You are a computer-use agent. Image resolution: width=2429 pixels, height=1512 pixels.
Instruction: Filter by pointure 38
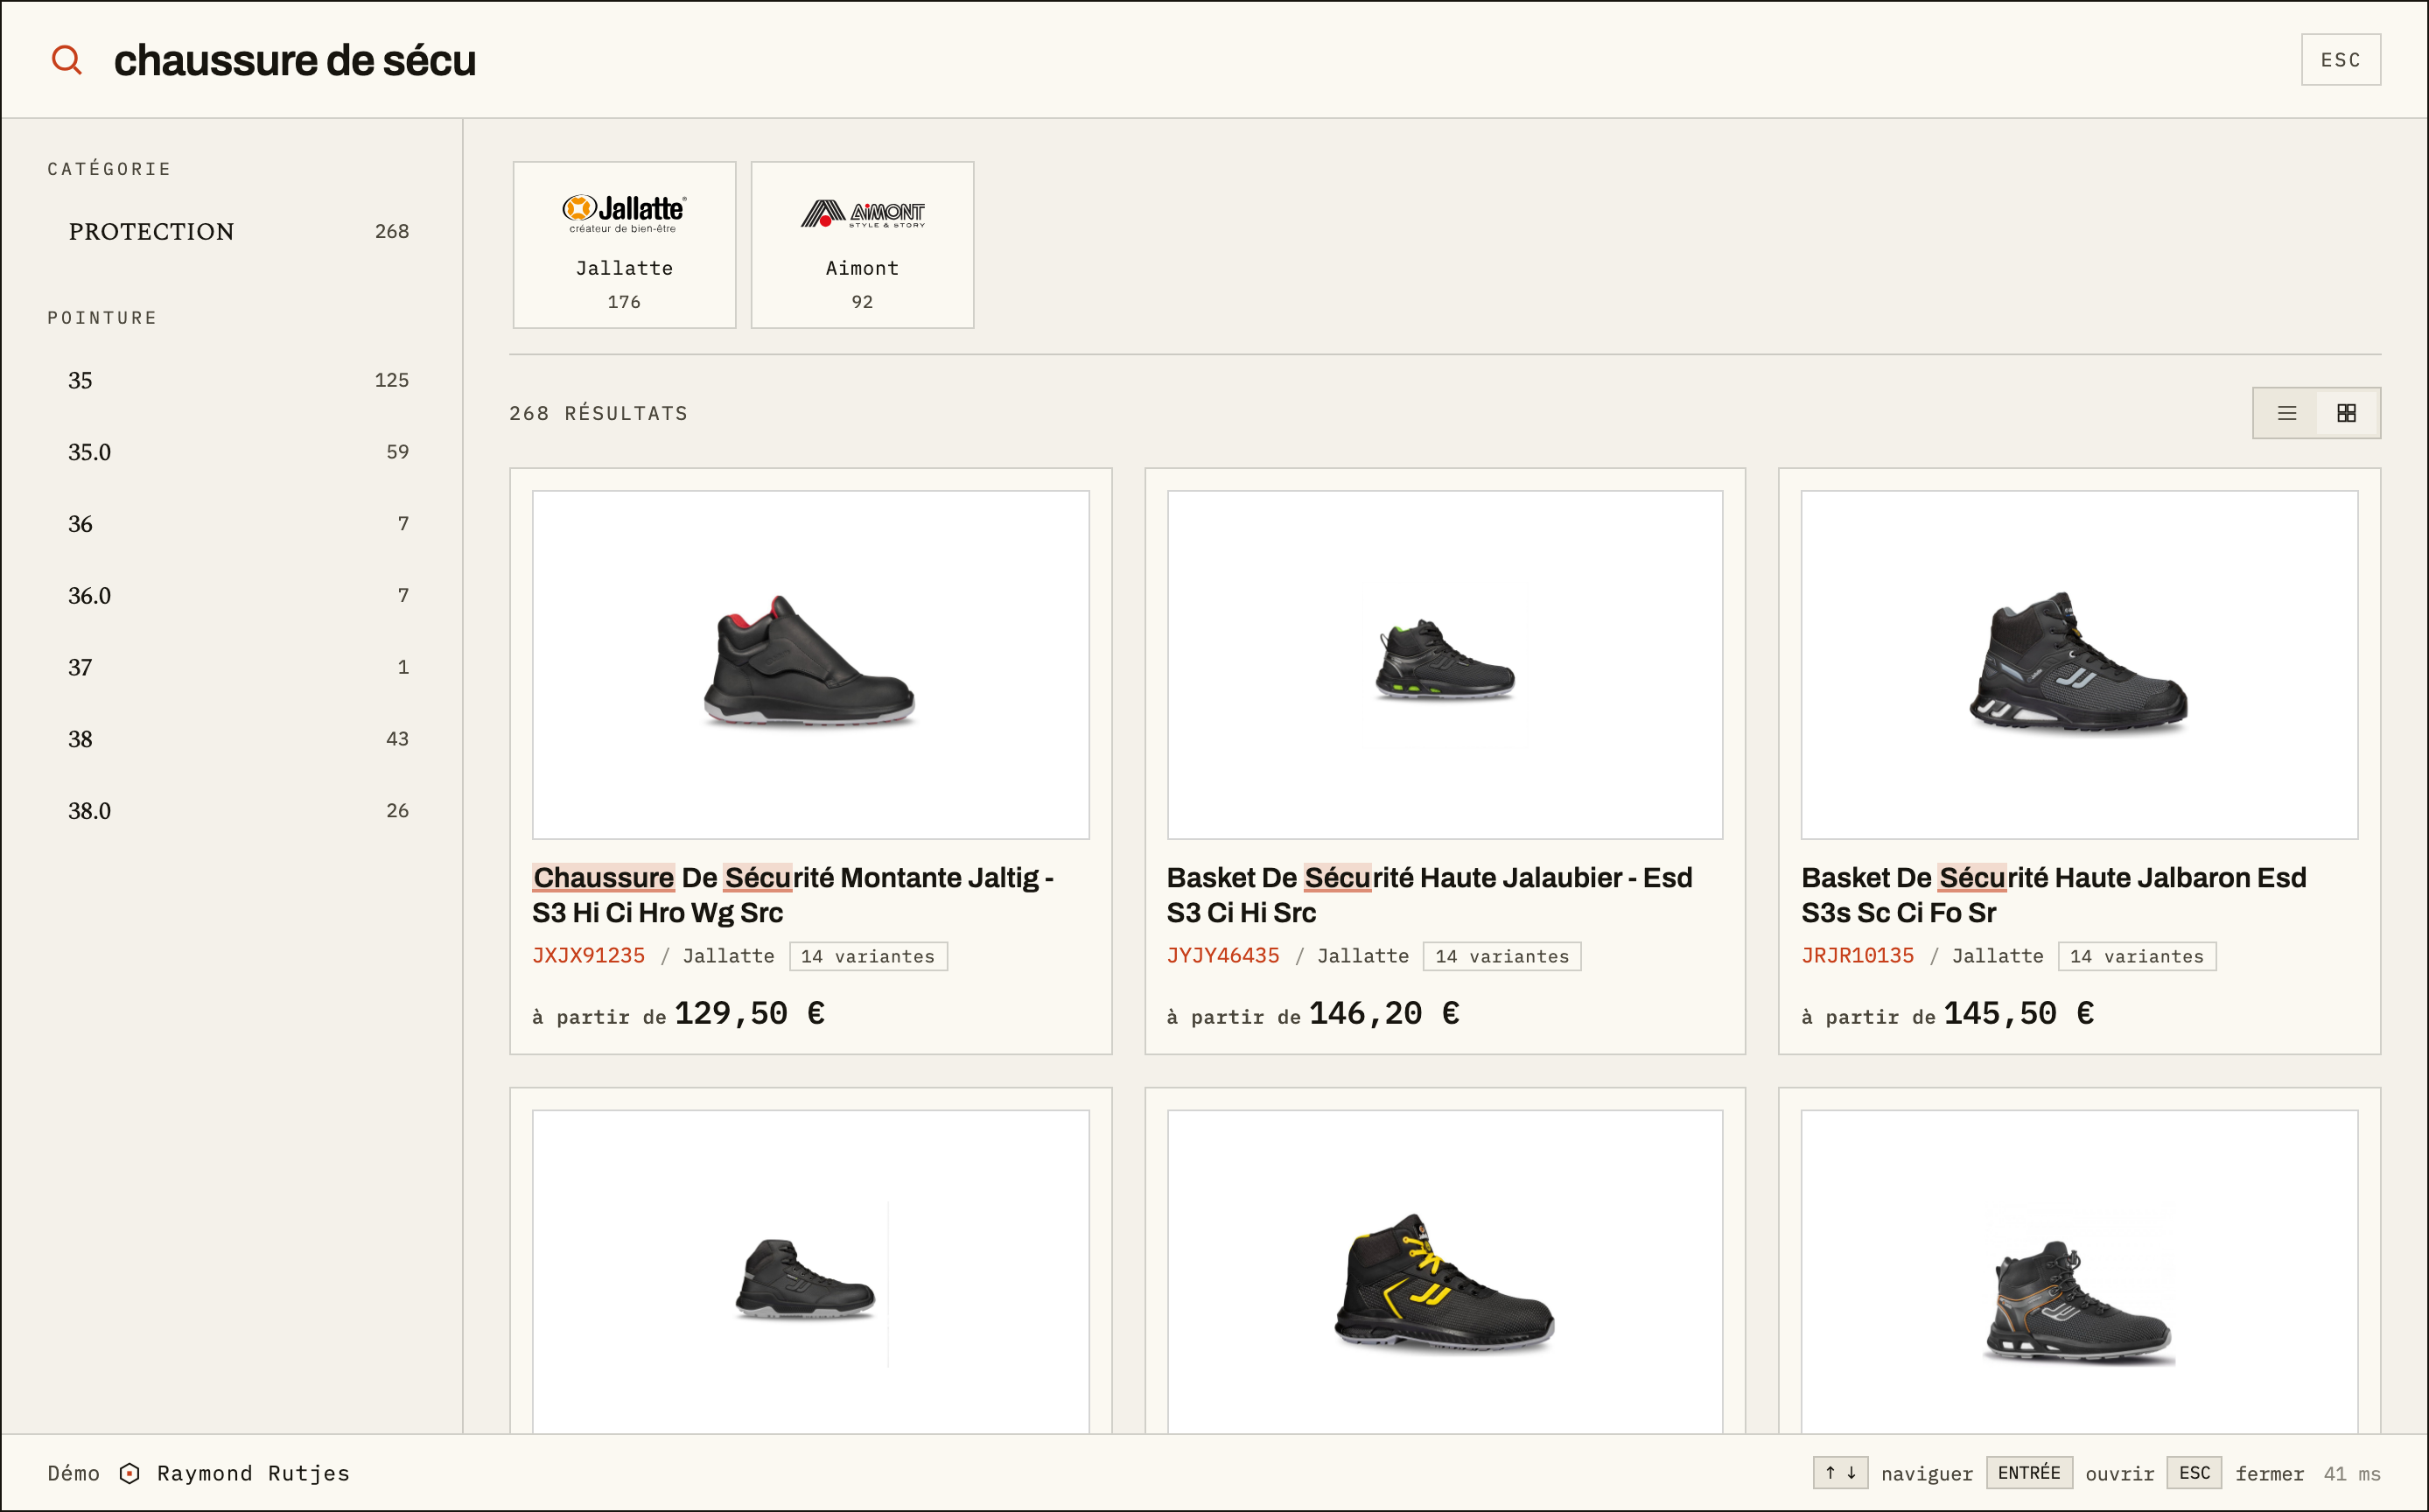tap(238, 739)
